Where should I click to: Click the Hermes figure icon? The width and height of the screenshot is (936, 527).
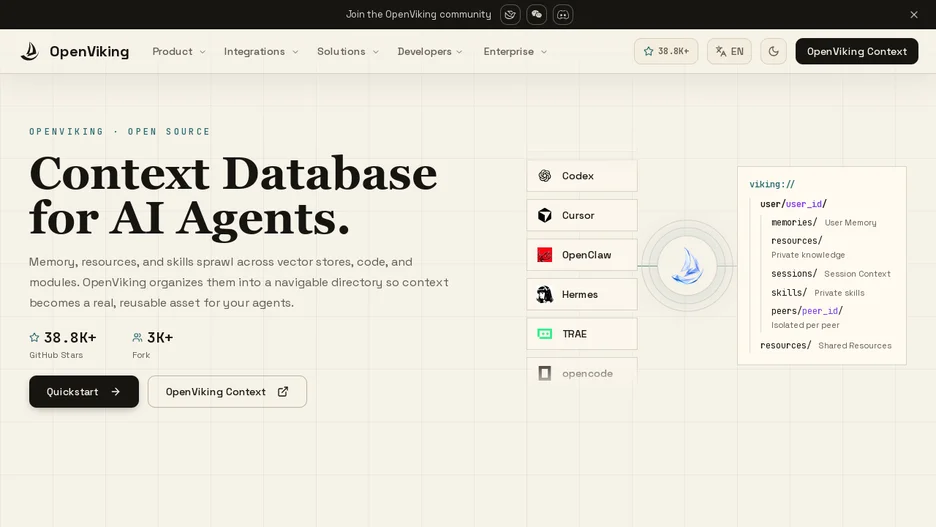click(544, 294)
